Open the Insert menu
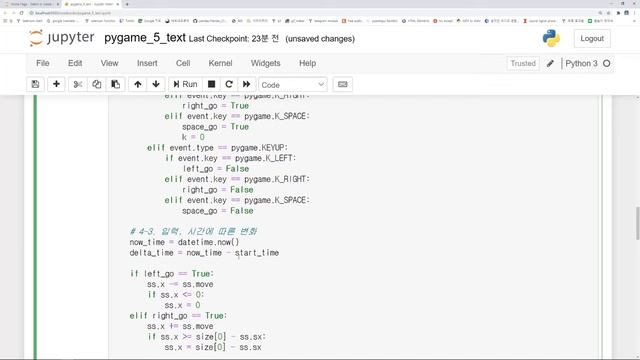640x360 pixels. coord(147,63)
